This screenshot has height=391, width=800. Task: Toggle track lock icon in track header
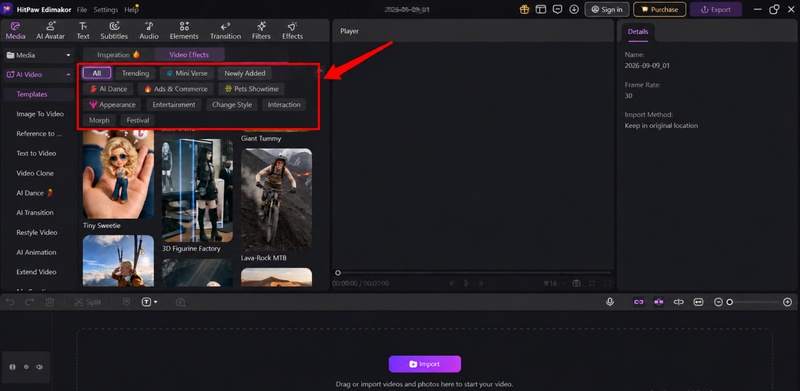12,367
